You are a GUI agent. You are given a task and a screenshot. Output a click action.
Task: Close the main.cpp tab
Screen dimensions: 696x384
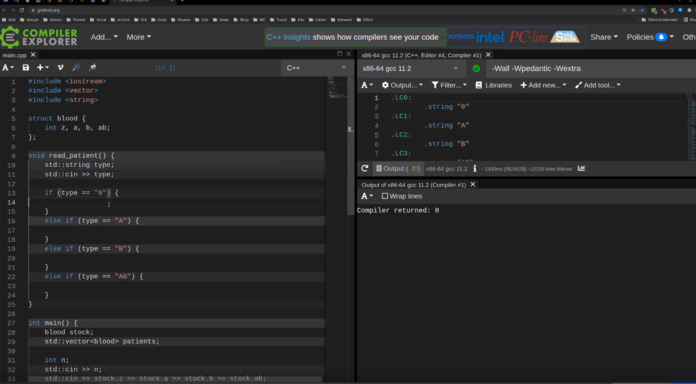point(33,55)
